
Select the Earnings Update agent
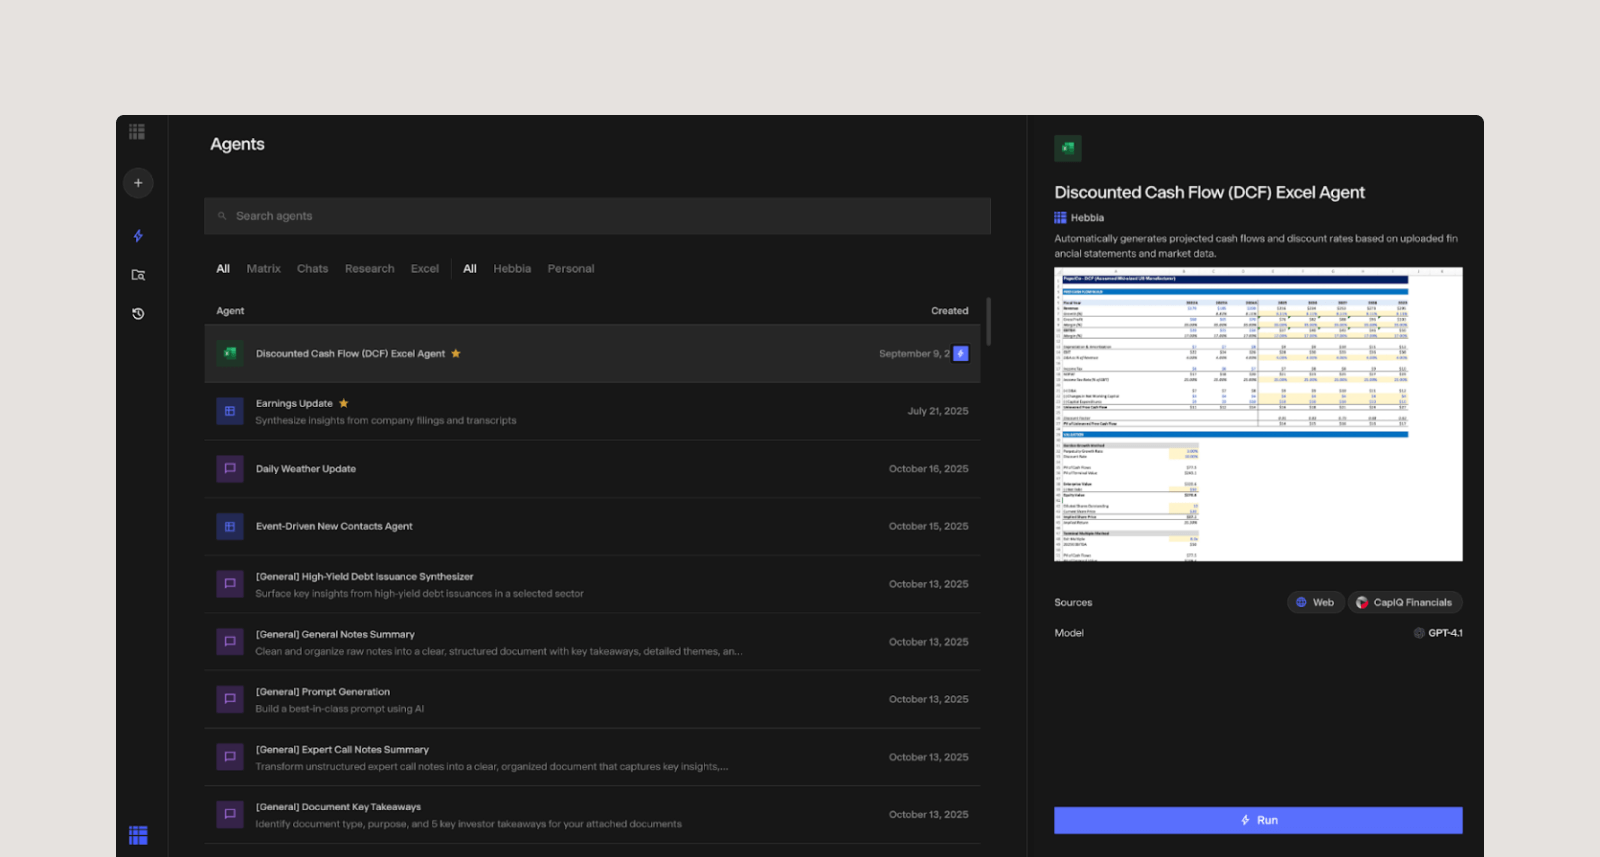[592, 411]
